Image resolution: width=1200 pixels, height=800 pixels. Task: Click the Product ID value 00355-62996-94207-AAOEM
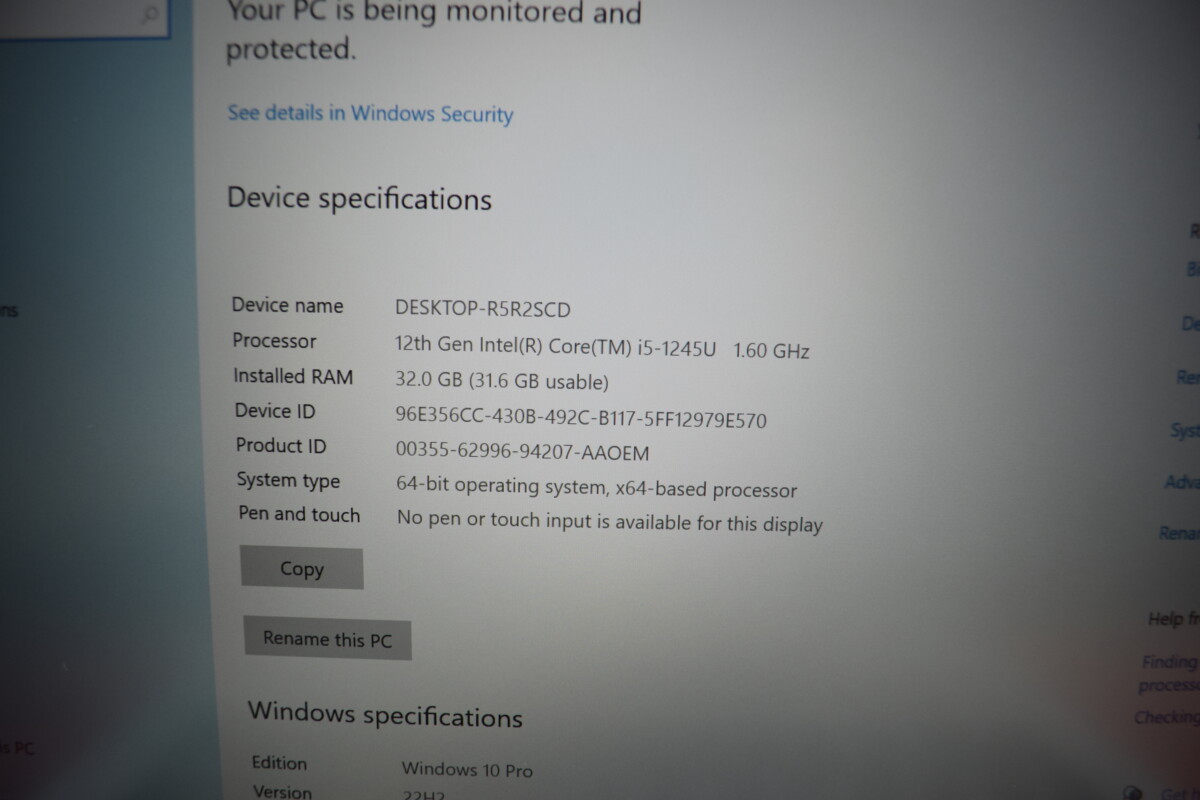point(523,452)
